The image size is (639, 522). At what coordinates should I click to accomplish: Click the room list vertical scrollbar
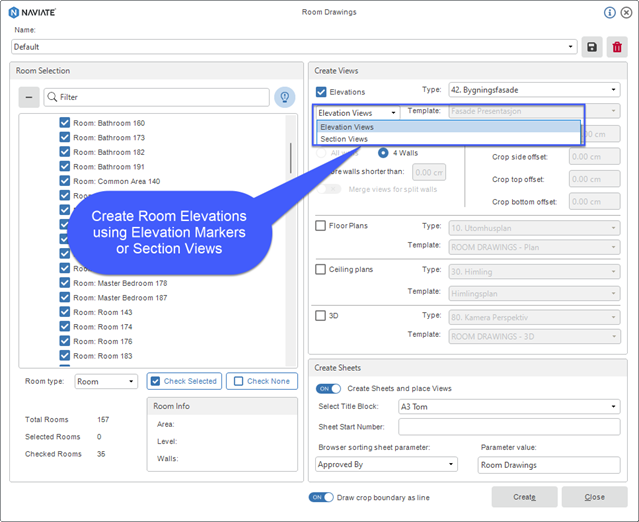[x=291, y=158]
